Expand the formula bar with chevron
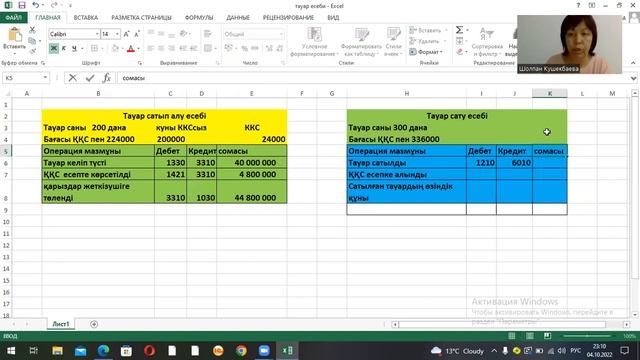Image resolution: width=640 pixels, height=360 pixels. [x=633, y=78]
